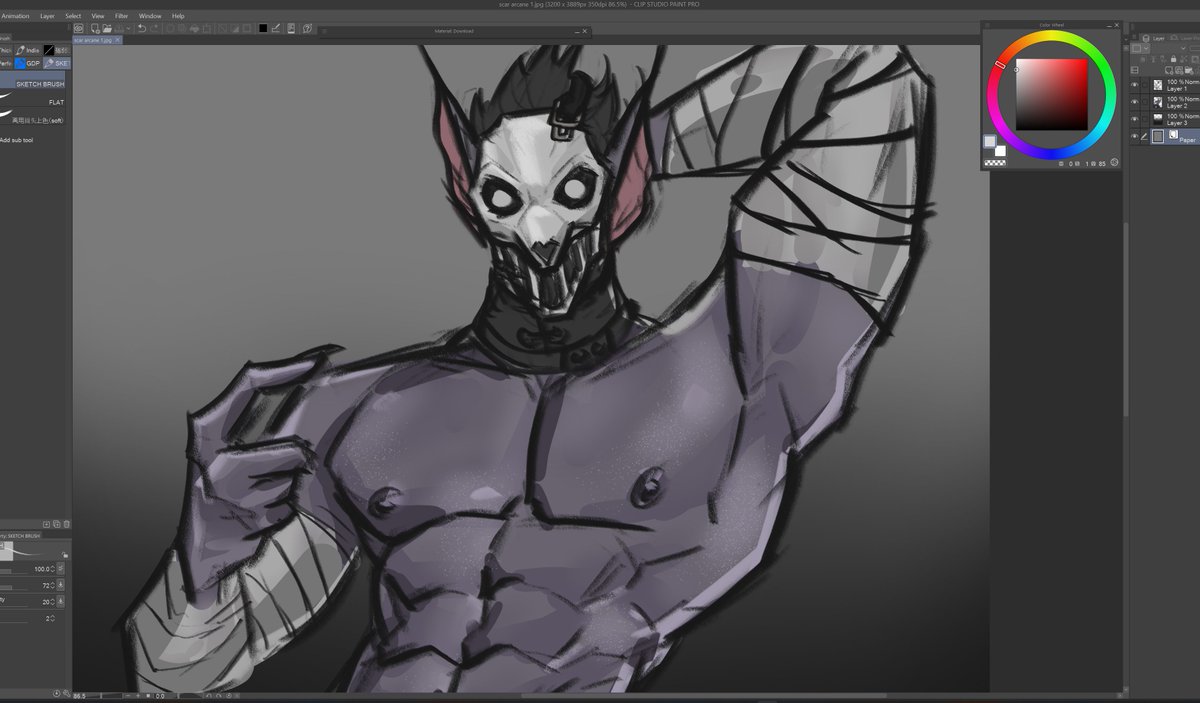Click the Fill bucket icon in the command bar
Screen dimensions: 1200x703
coord(195,29)
